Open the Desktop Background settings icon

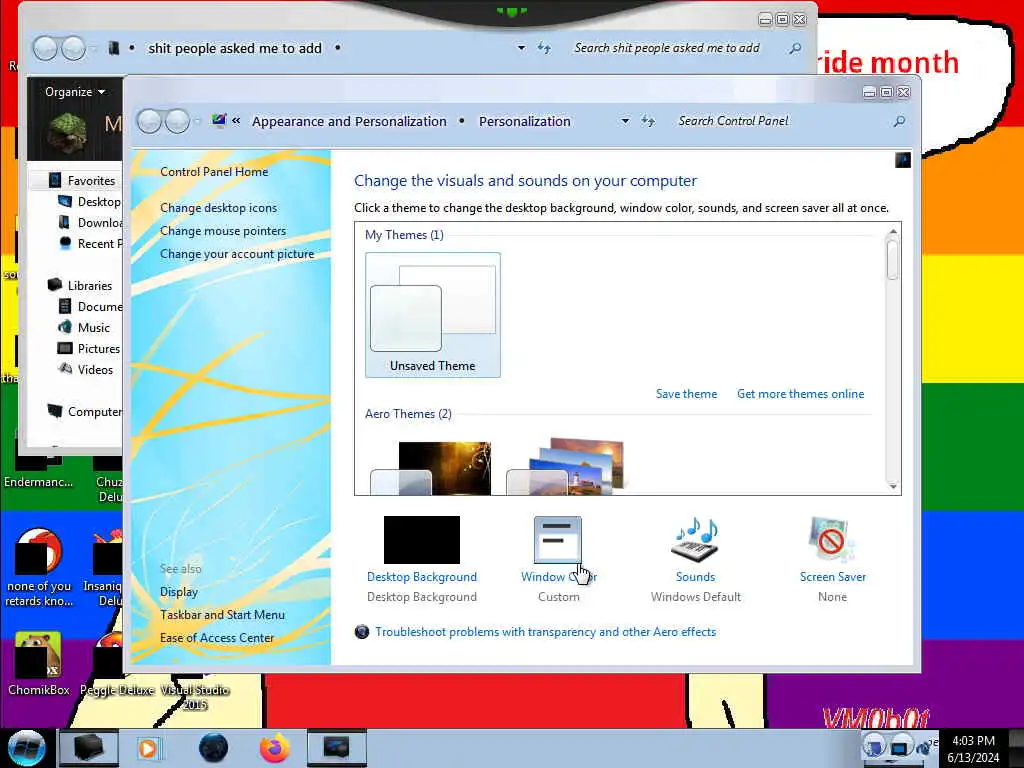pos(422,540)
